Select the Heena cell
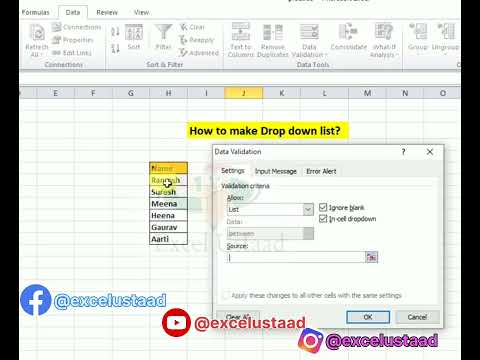Viewport: 480px width, 360px height. coord(168,216)
